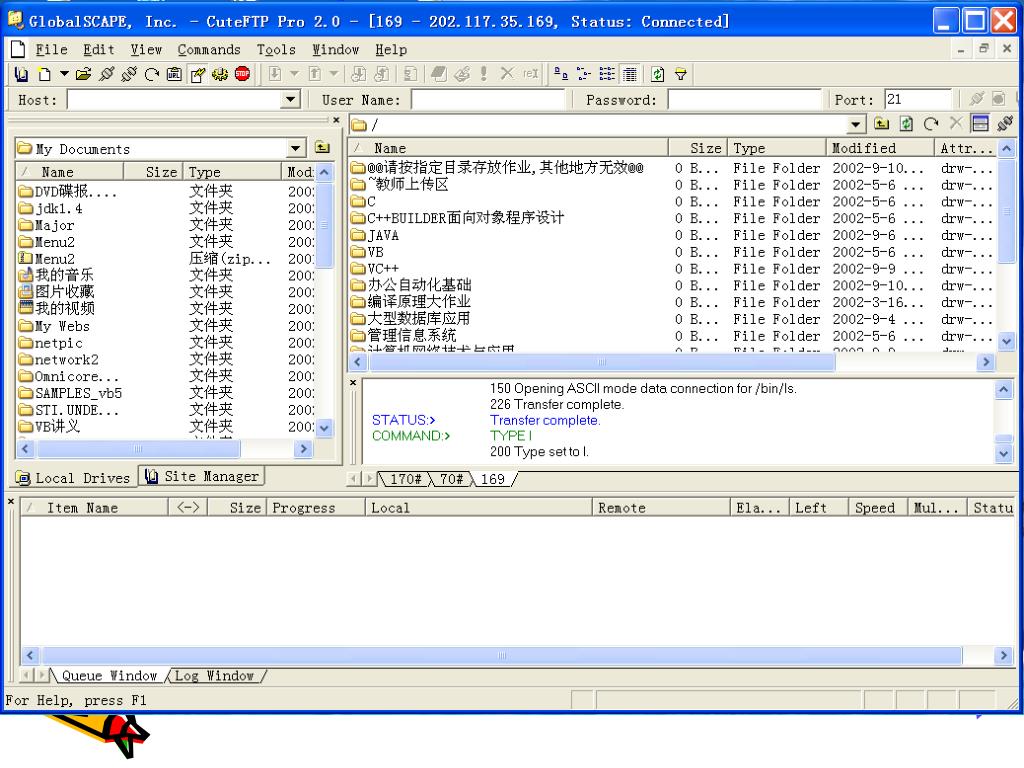Sort remote files by Size column
Viewport: 1024px width, 768px height.
pyautogui.click(x=698, y=148)
